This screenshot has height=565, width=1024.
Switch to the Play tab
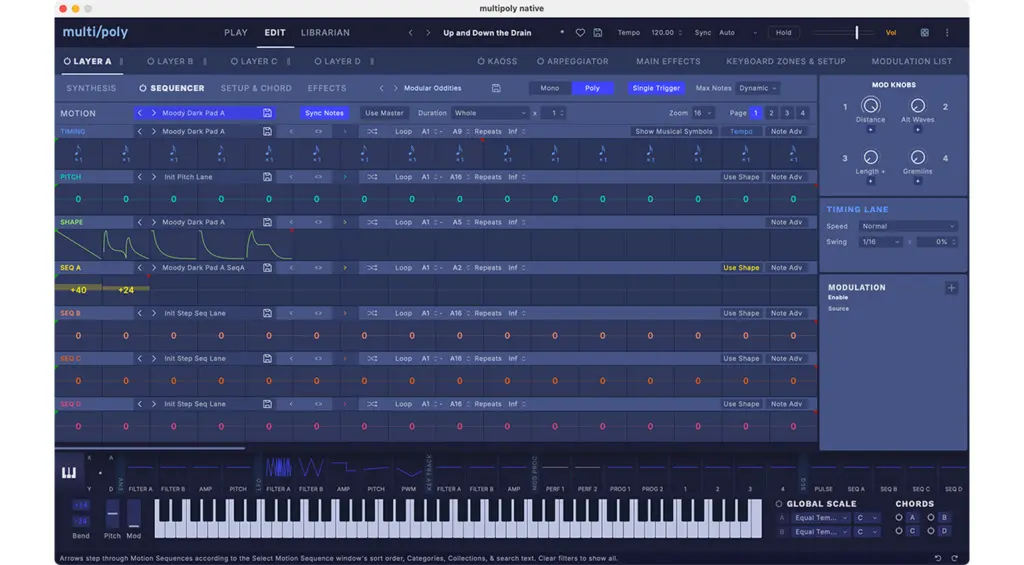click(x=236, y=33)
